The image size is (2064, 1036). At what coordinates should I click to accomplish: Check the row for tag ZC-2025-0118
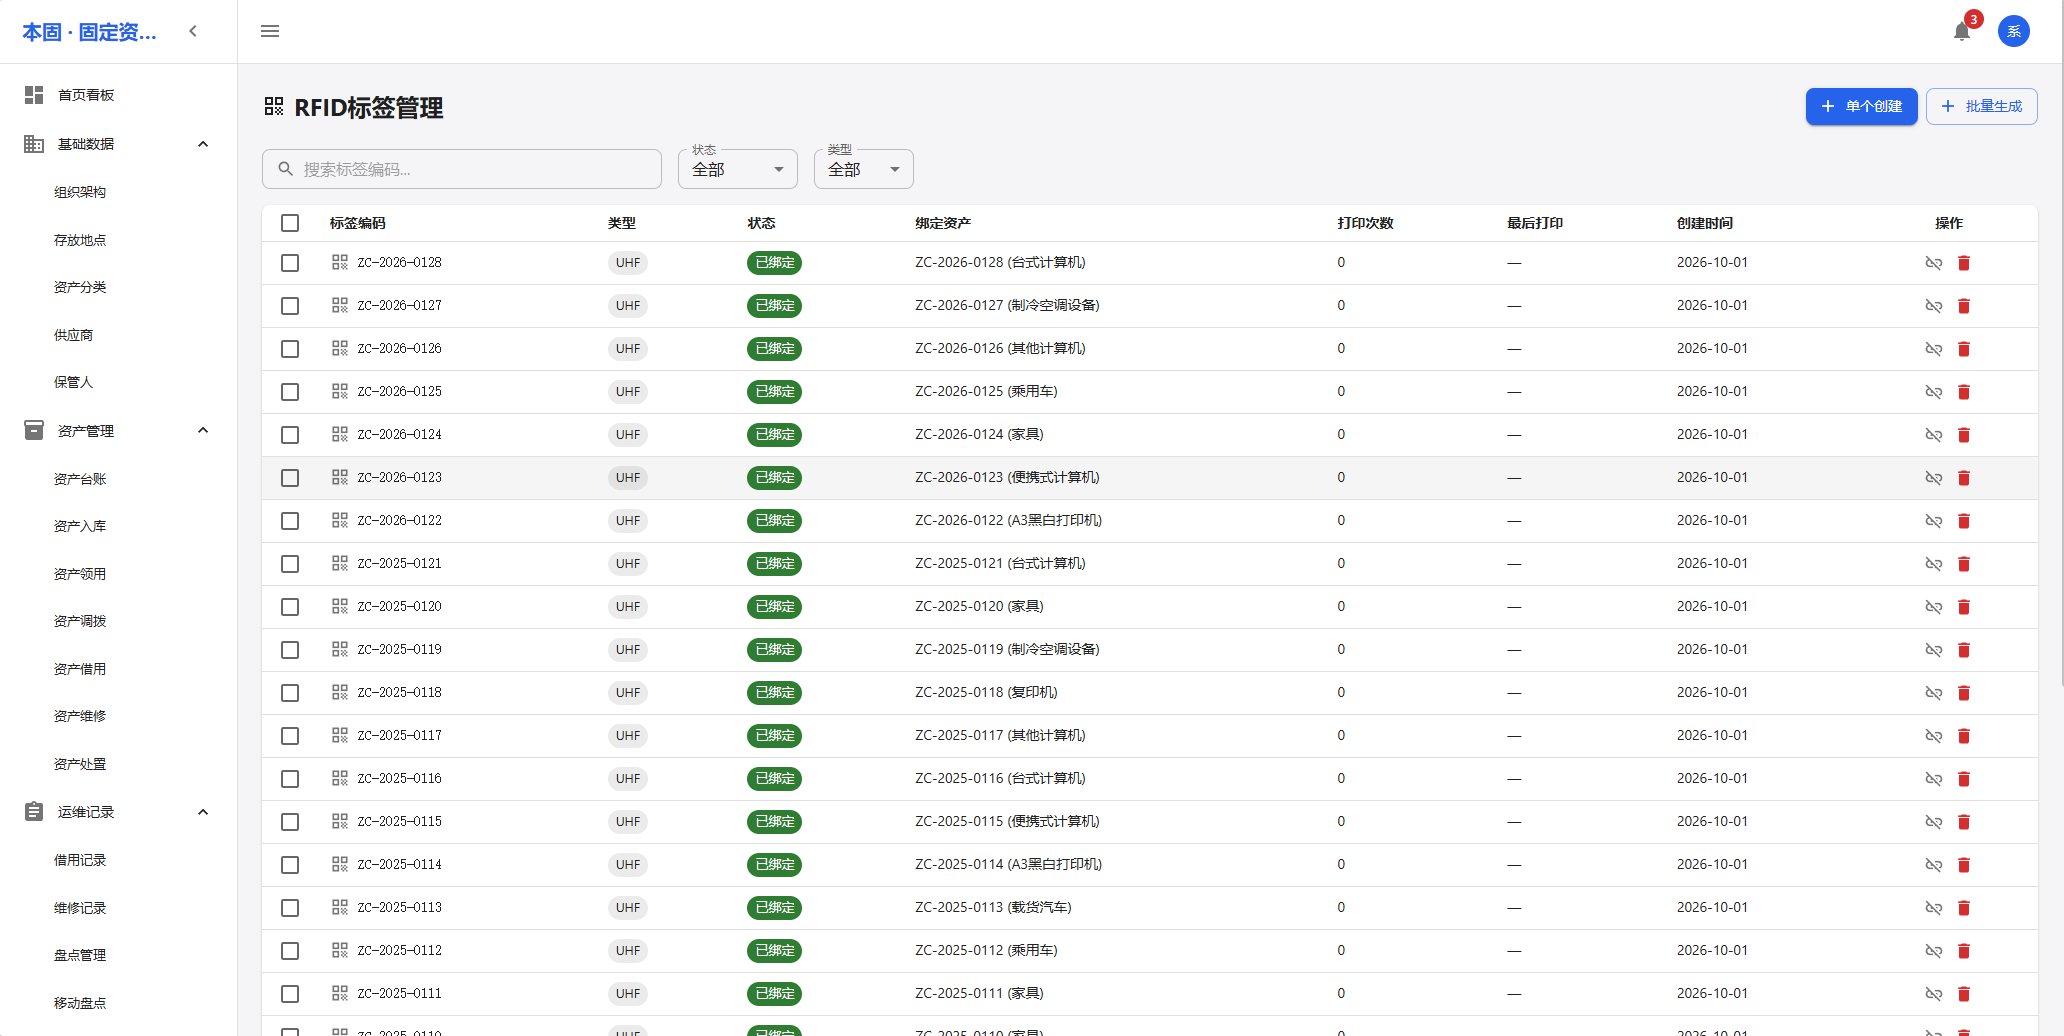tap(290, 693)
